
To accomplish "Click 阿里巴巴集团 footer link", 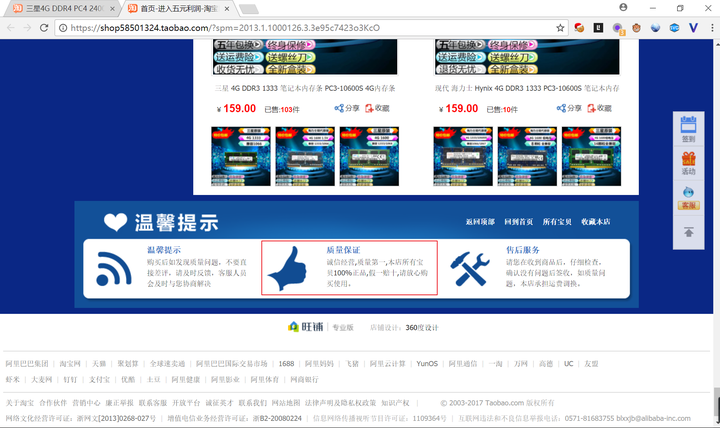I will [27, 364].
